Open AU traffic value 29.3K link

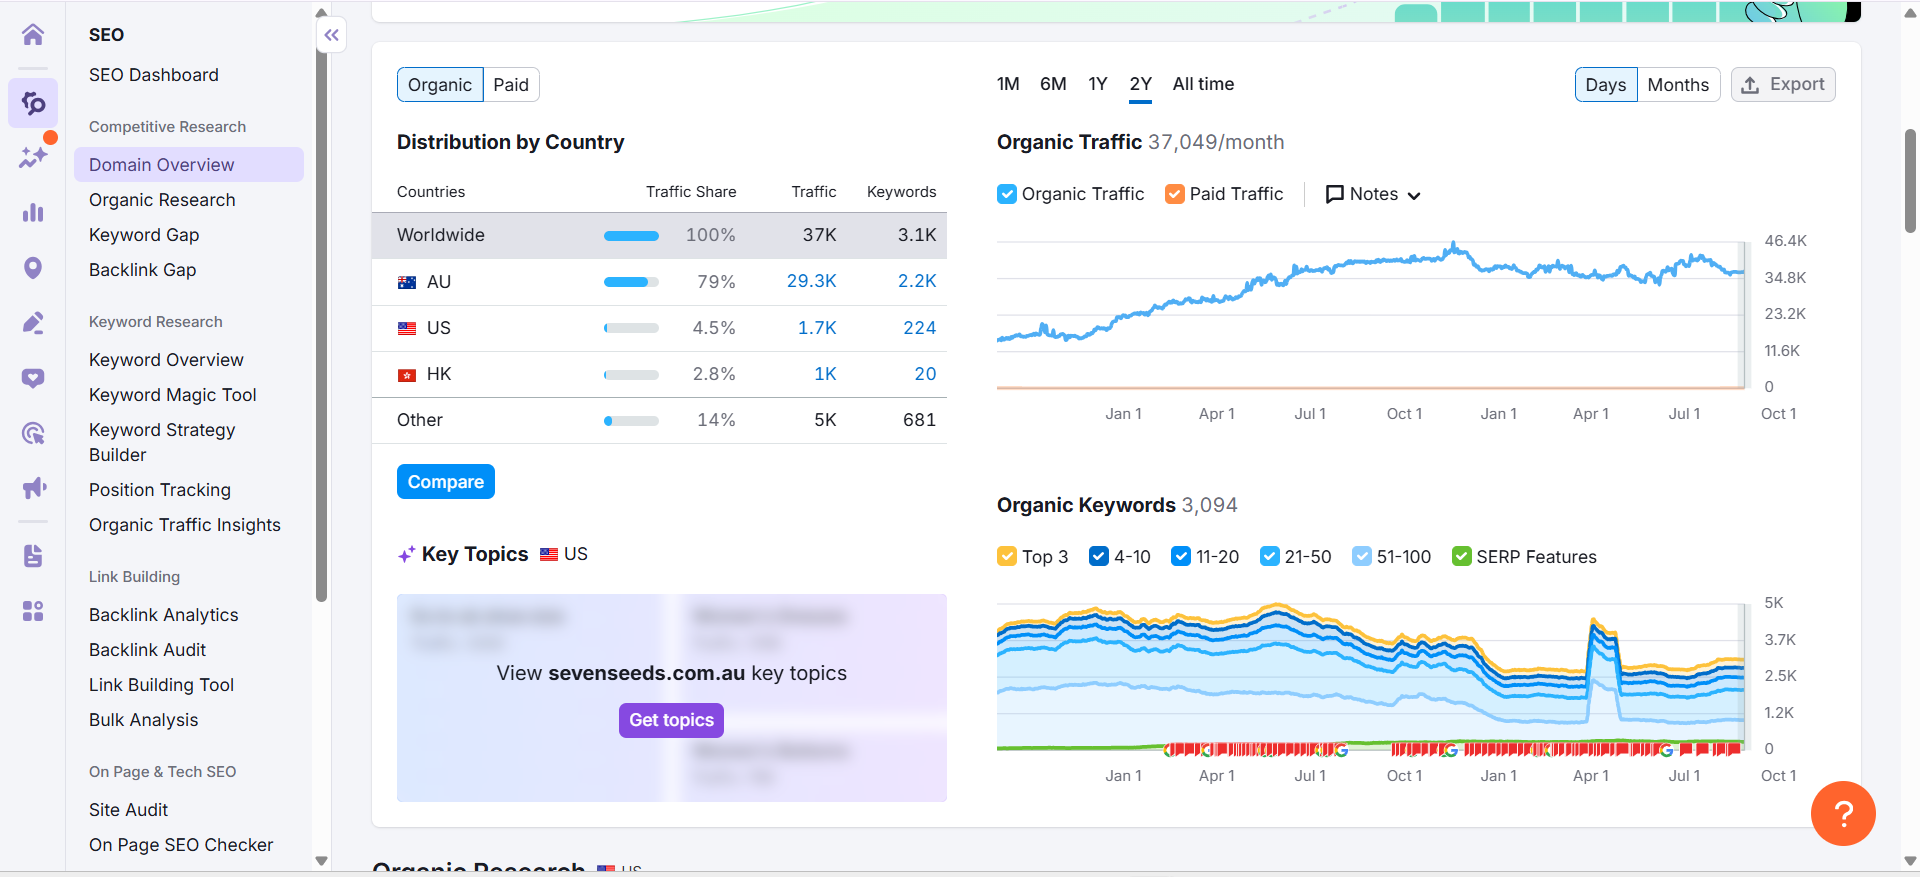(x=811, y=281)
